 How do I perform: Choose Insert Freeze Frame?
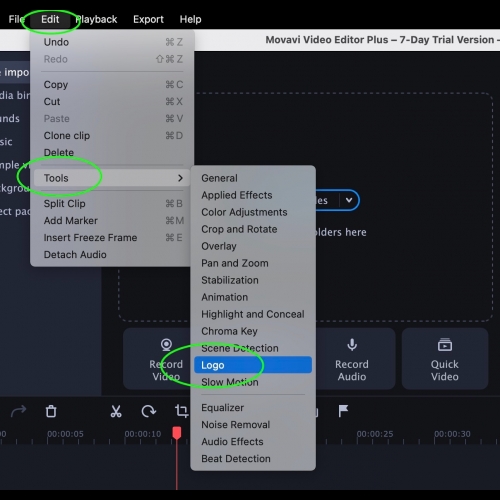coord(112,237)
